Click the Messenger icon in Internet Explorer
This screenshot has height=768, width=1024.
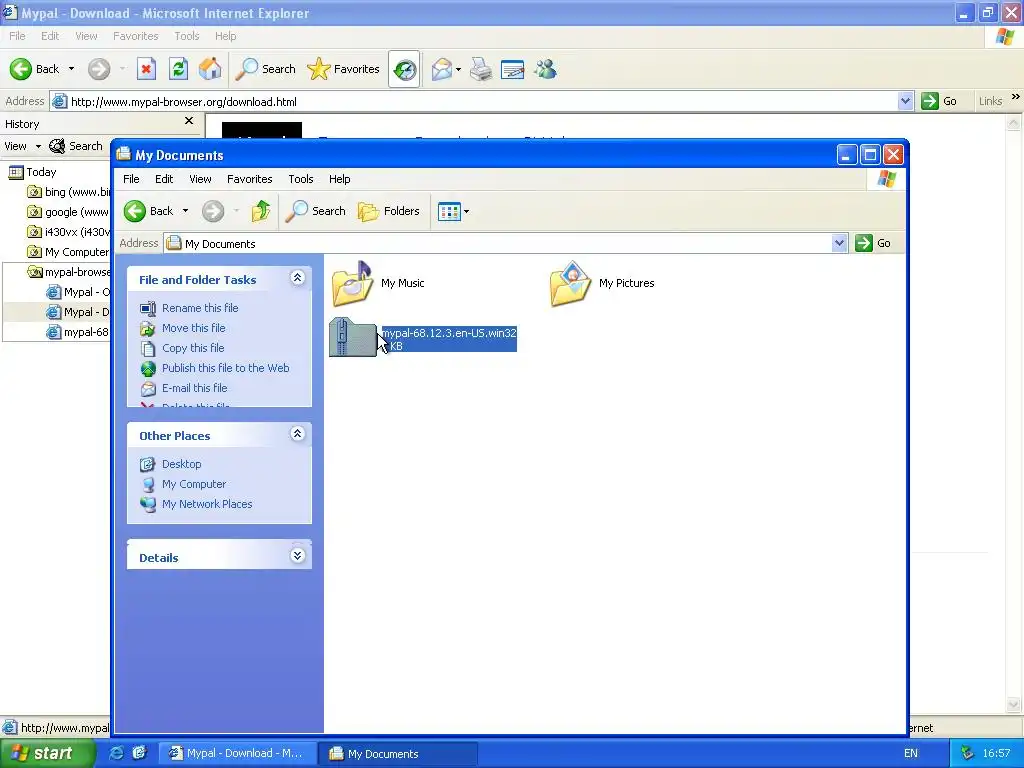[545, 69]
